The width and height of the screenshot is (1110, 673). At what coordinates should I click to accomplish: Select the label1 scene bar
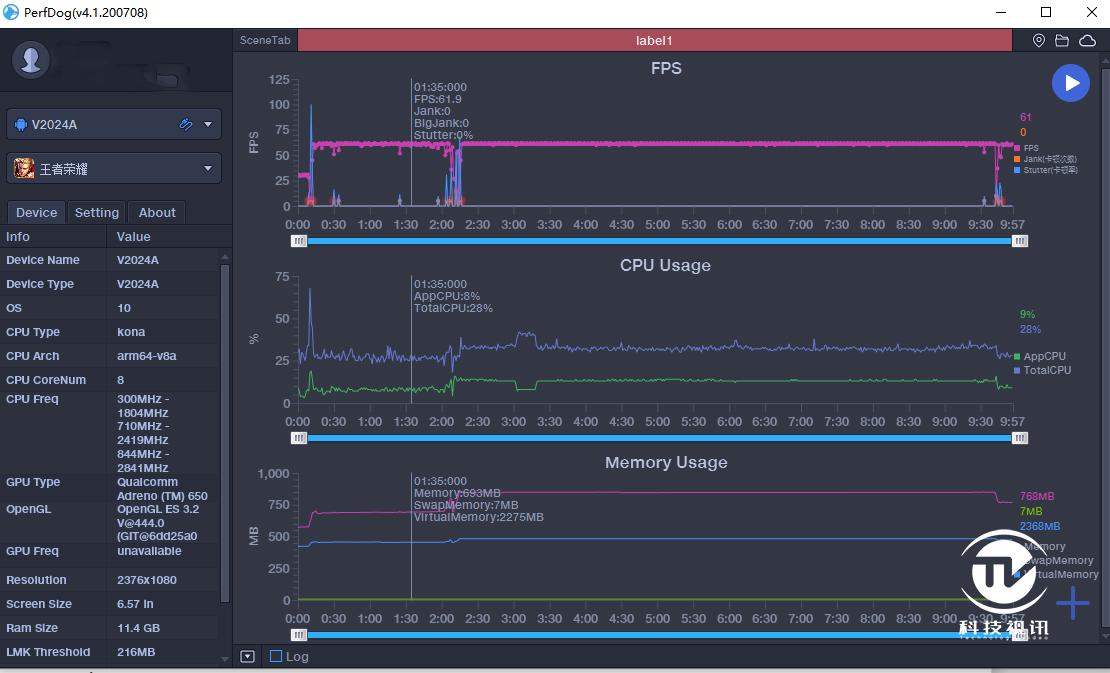tap(655, 41)
